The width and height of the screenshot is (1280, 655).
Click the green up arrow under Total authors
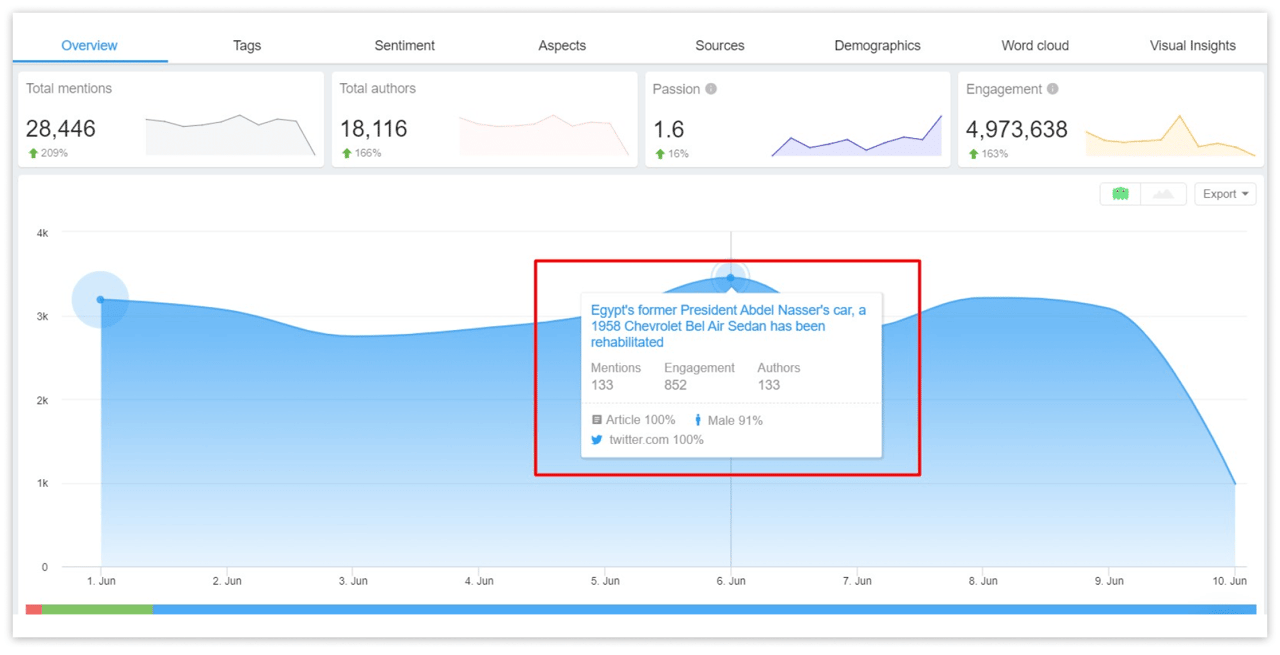(346, 153)
